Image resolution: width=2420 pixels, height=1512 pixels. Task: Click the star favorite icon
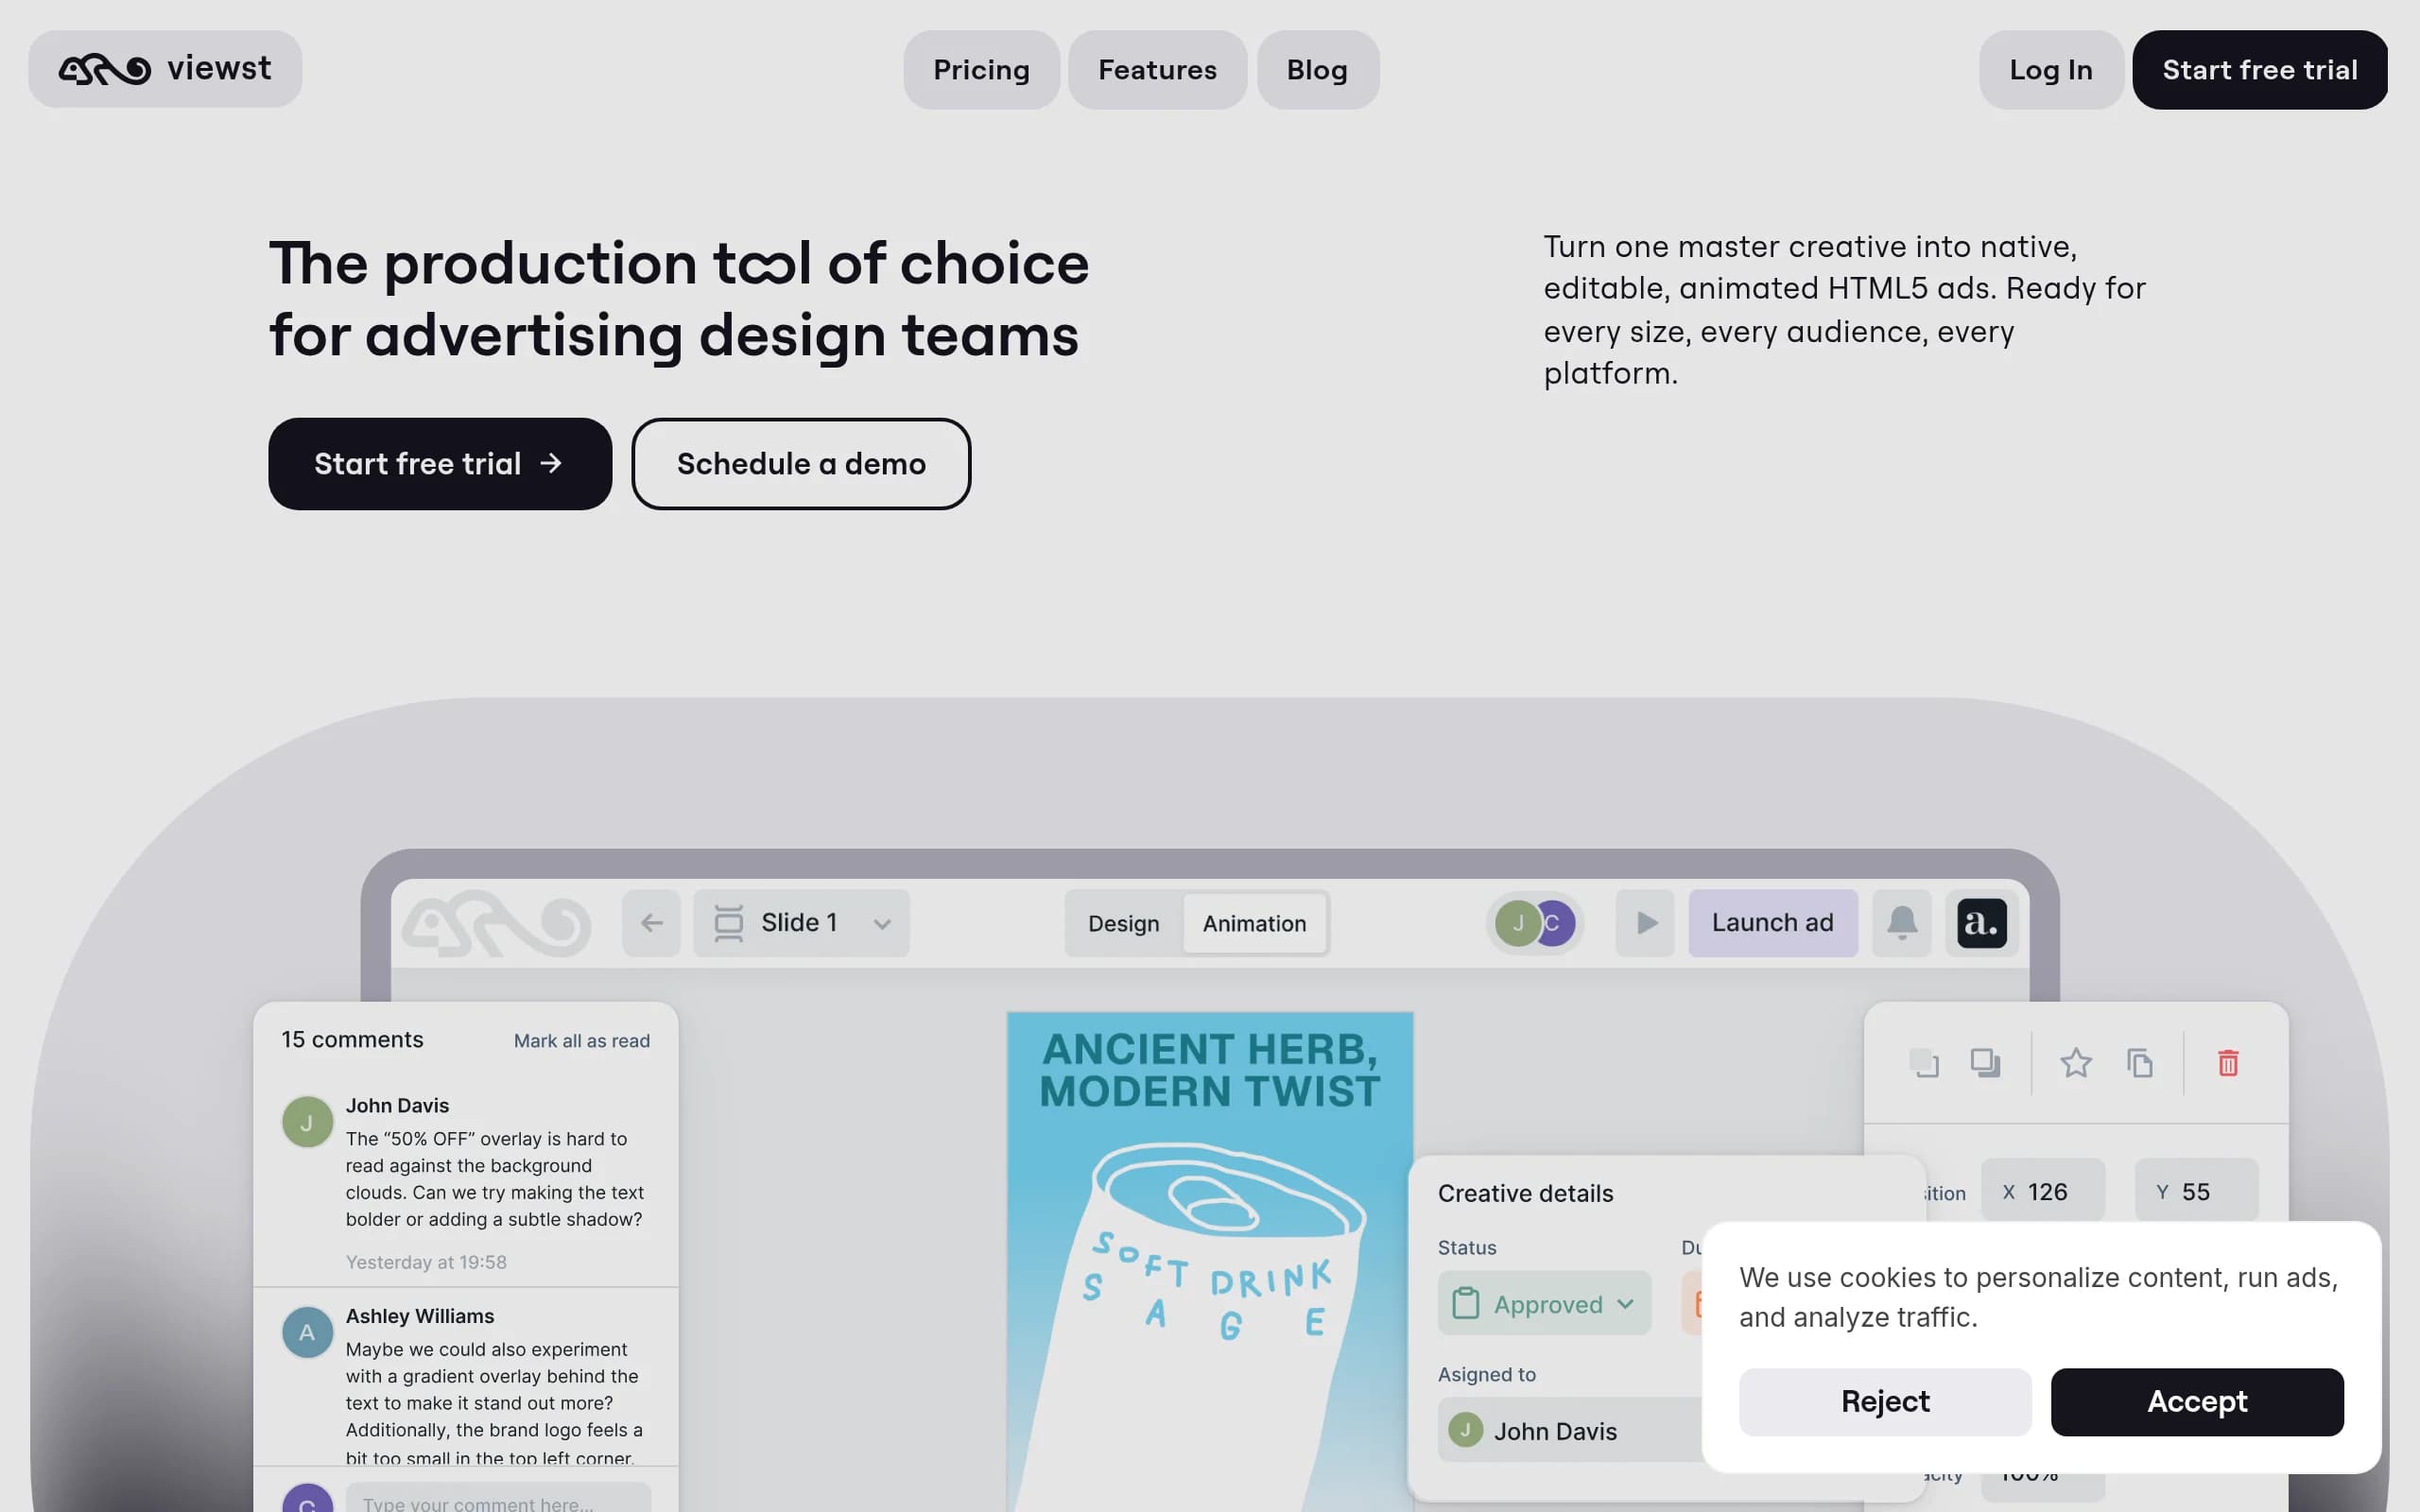pos(2076,1062)
